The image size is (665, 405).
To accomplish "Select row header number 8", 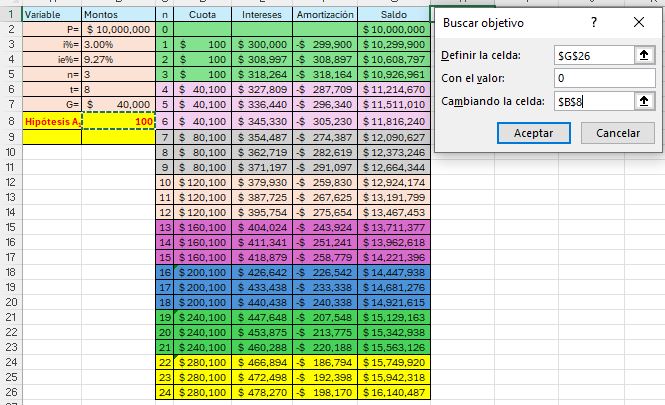I will click(9, 120).
